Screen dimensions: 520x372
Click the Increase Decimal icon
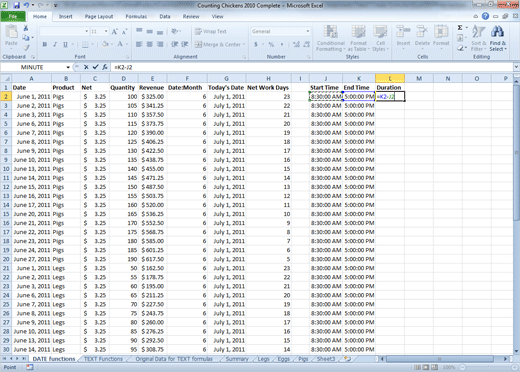coord(296,44)
